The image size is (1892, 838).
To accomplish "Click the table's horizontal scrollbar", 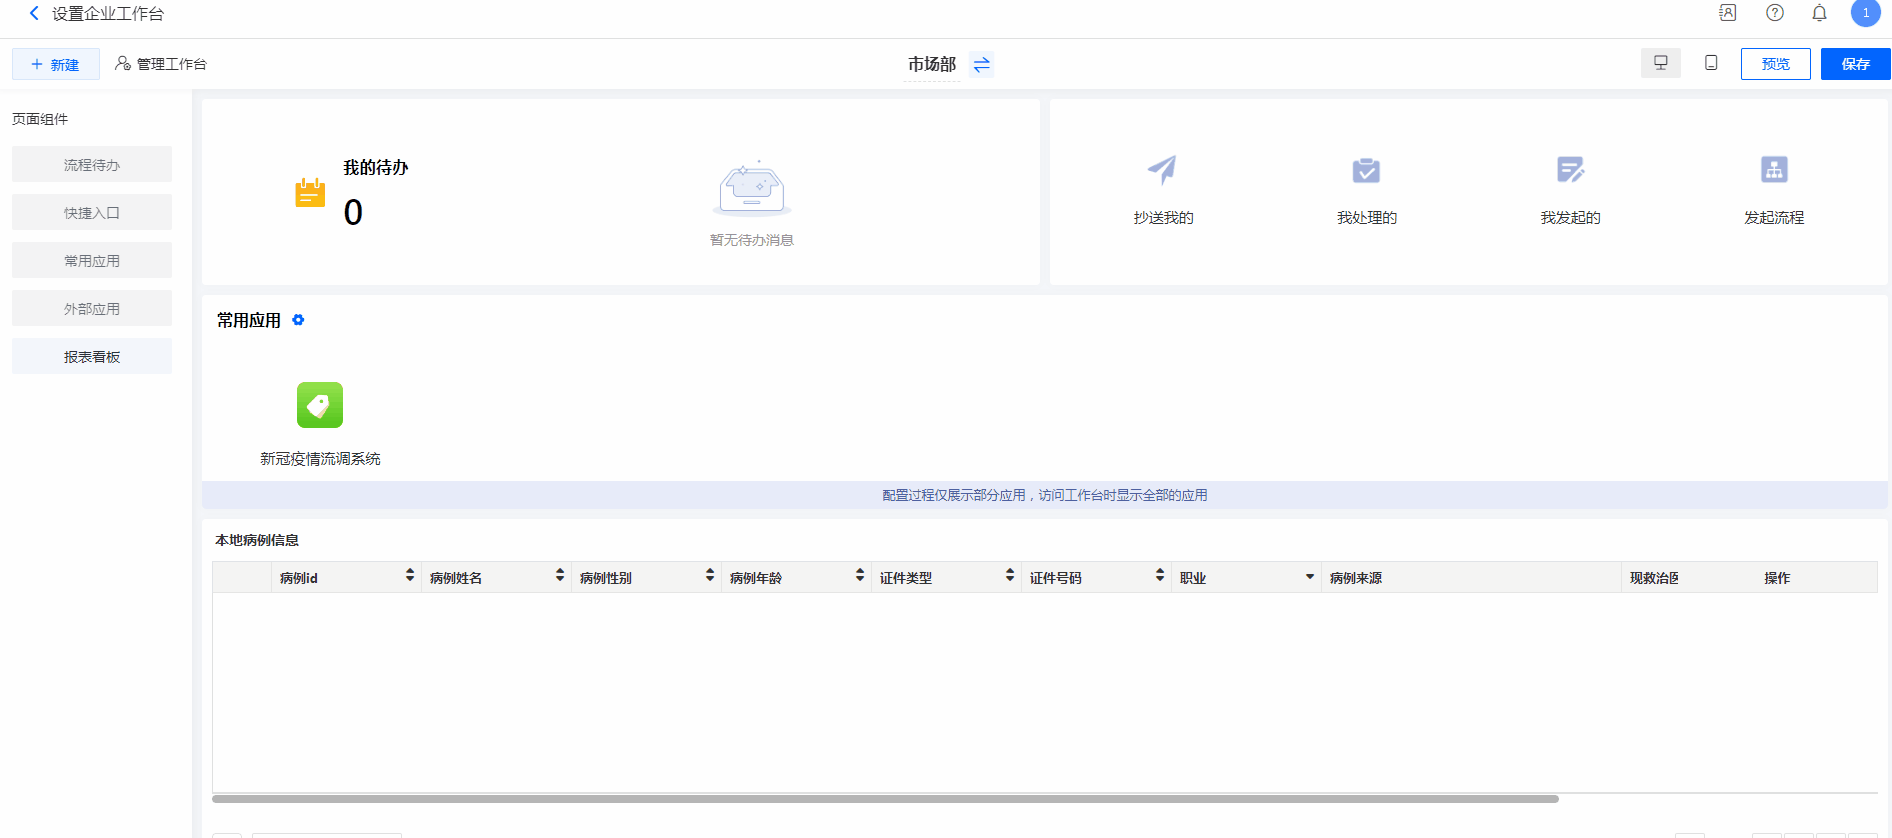I will 885,799.
